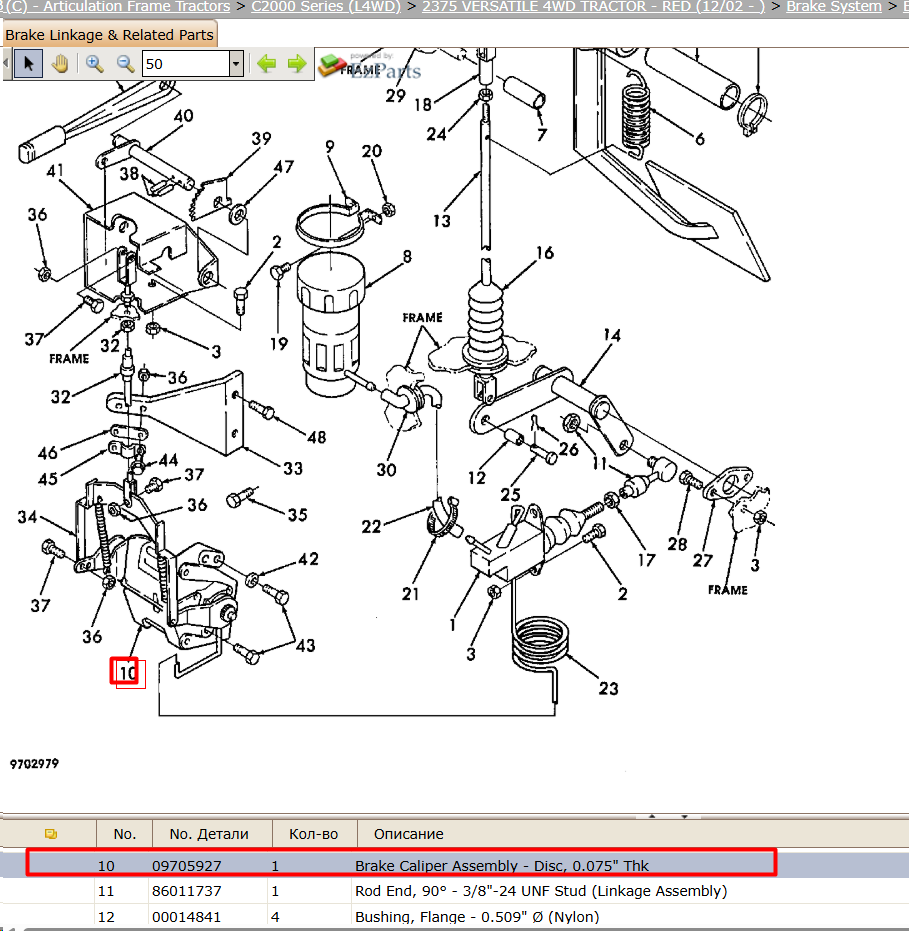This screenshot has height=931, width=909.
Task: Click the EzParts logo
Action: 370,66
